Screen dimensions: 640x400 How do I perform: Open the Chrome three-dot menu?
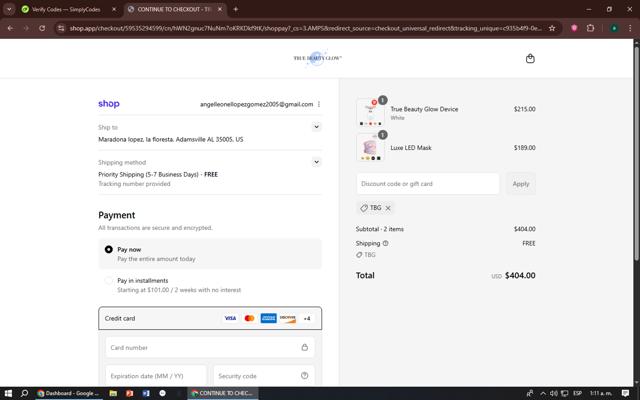pyautogui.click(x=630, y=28)
